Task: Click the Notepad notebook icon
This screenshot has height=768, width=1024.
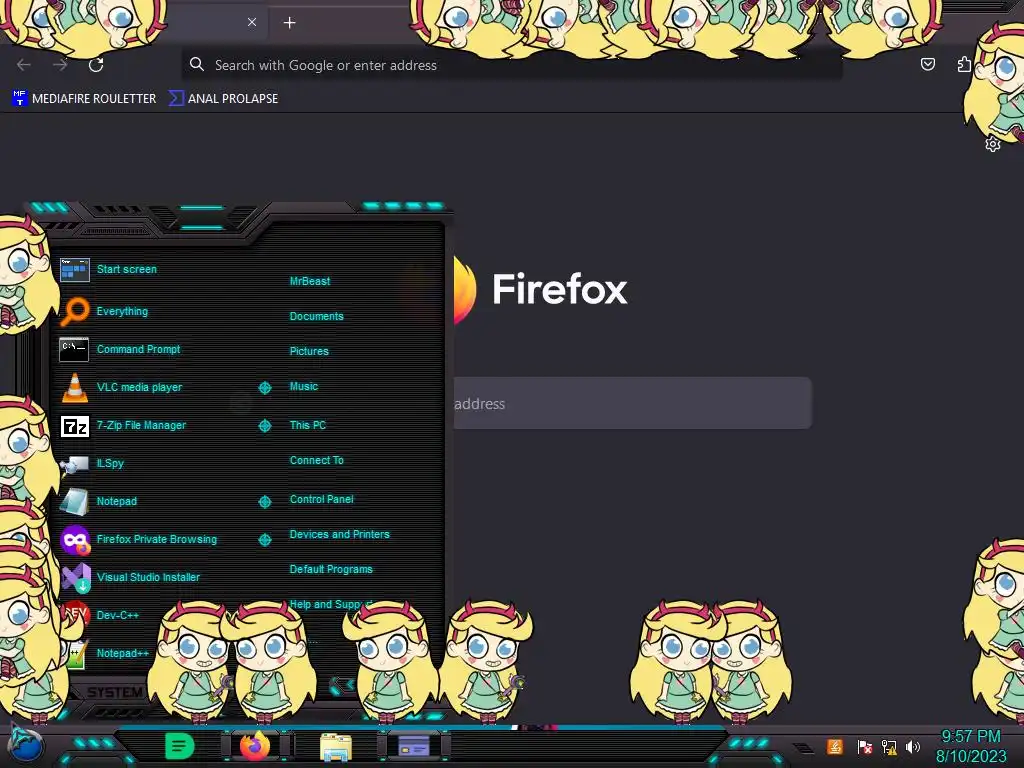Action: coord(74,502)
